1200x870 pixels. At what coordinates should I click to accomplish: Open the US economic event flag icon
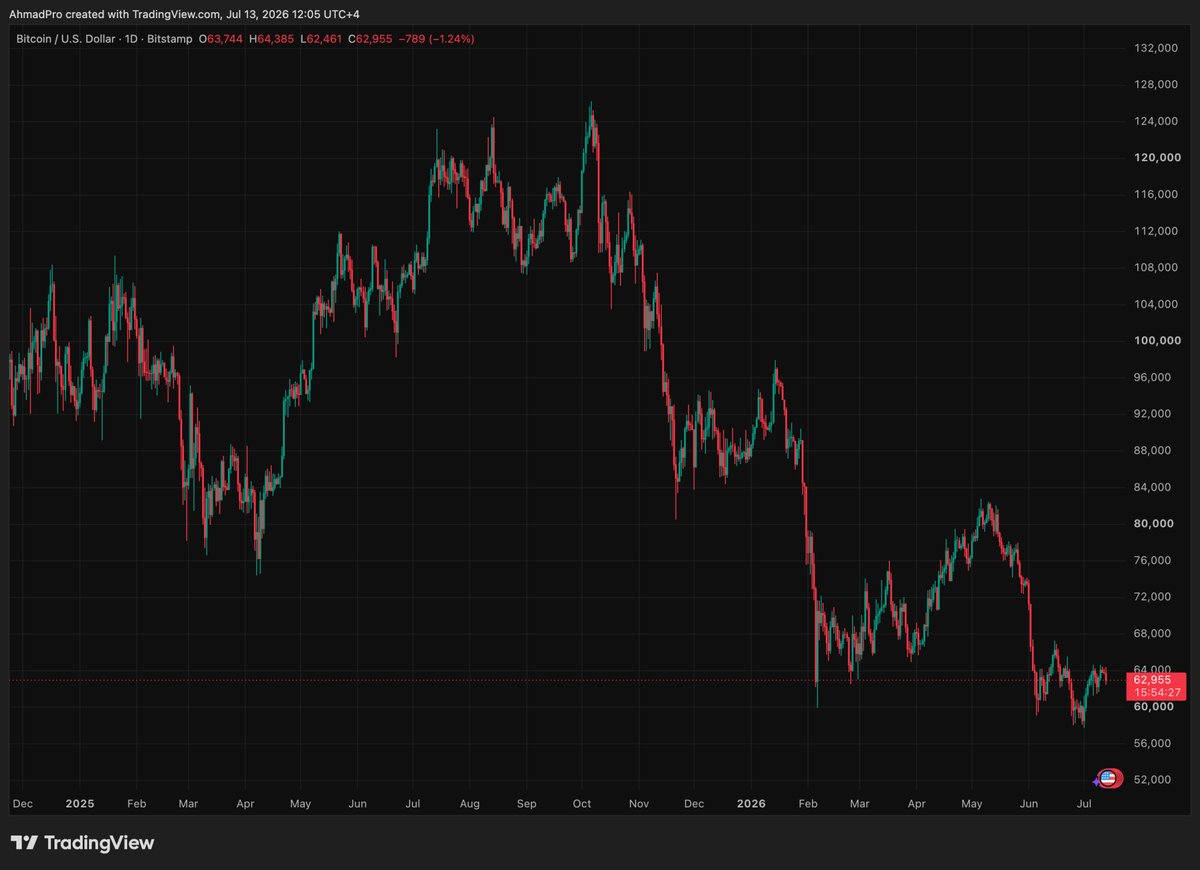(x=1108, y=777)
